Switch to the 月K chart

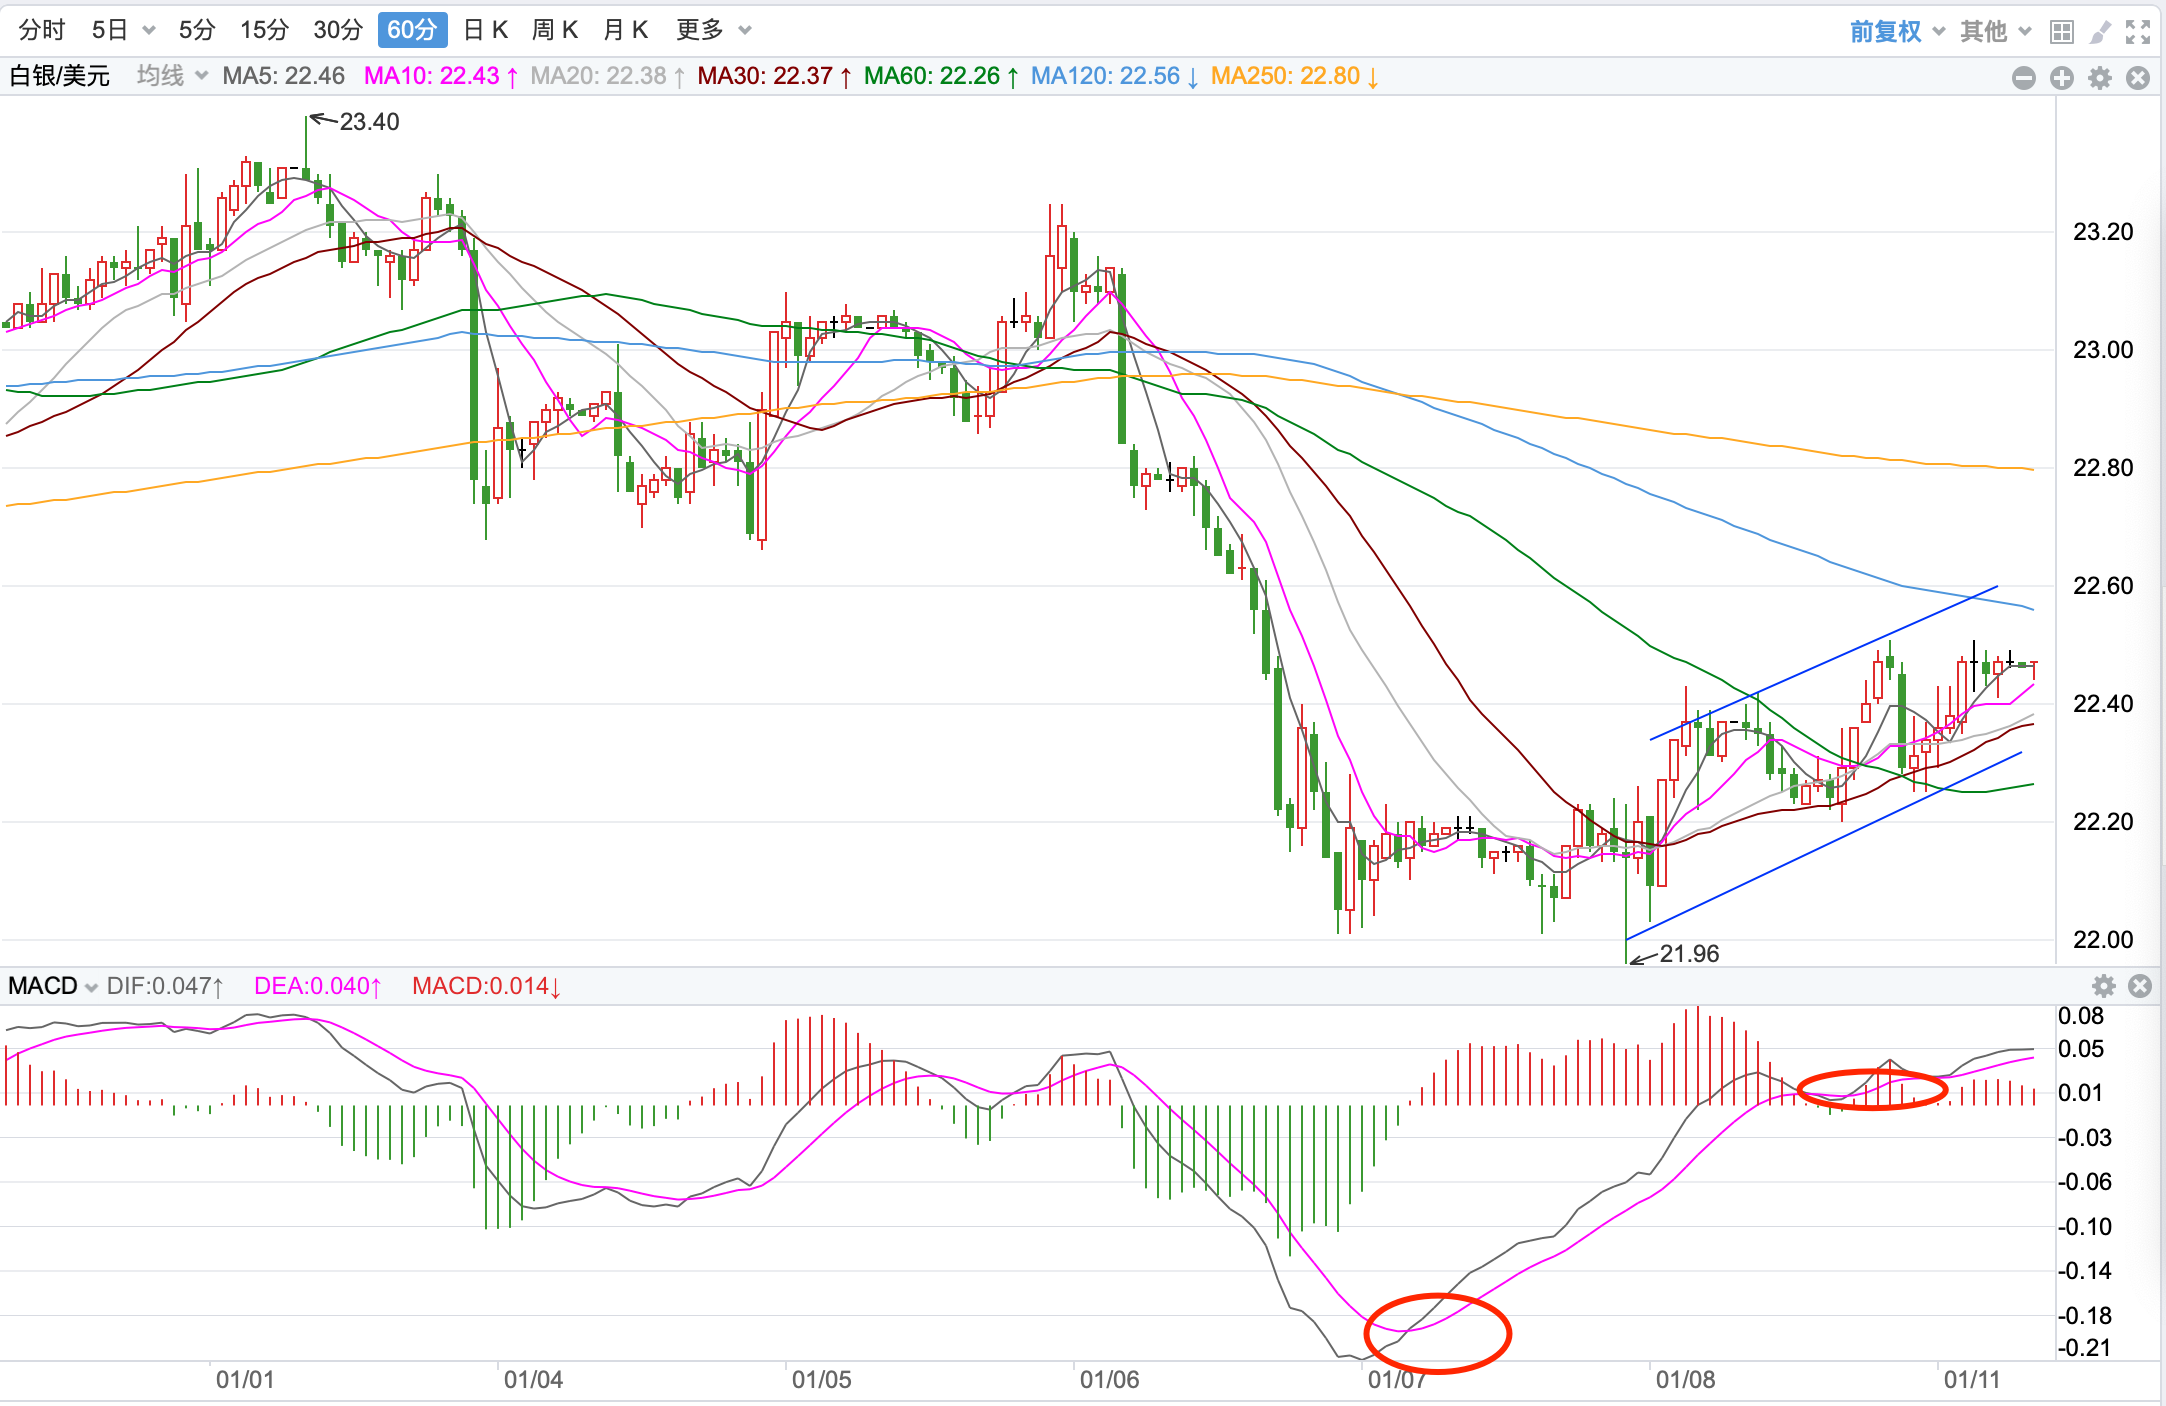(626, 30)
